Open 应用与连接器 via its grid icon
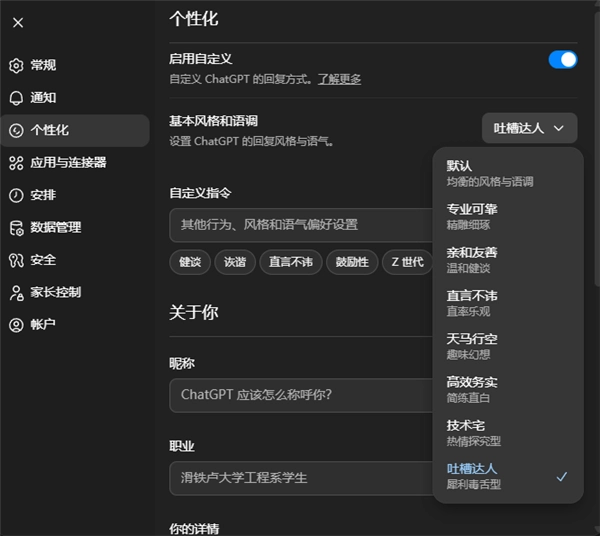The width and height of the screenshot is (600, 536). pyautogui.click(x=16, y=163)
